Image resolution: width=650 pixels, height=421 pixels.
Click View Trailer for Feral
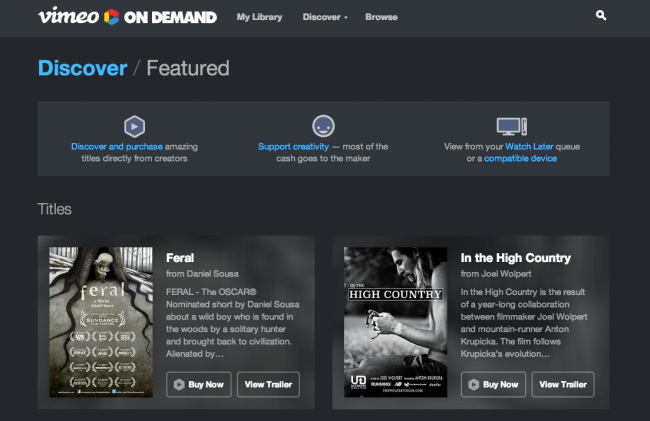click(x=268, y=385)
